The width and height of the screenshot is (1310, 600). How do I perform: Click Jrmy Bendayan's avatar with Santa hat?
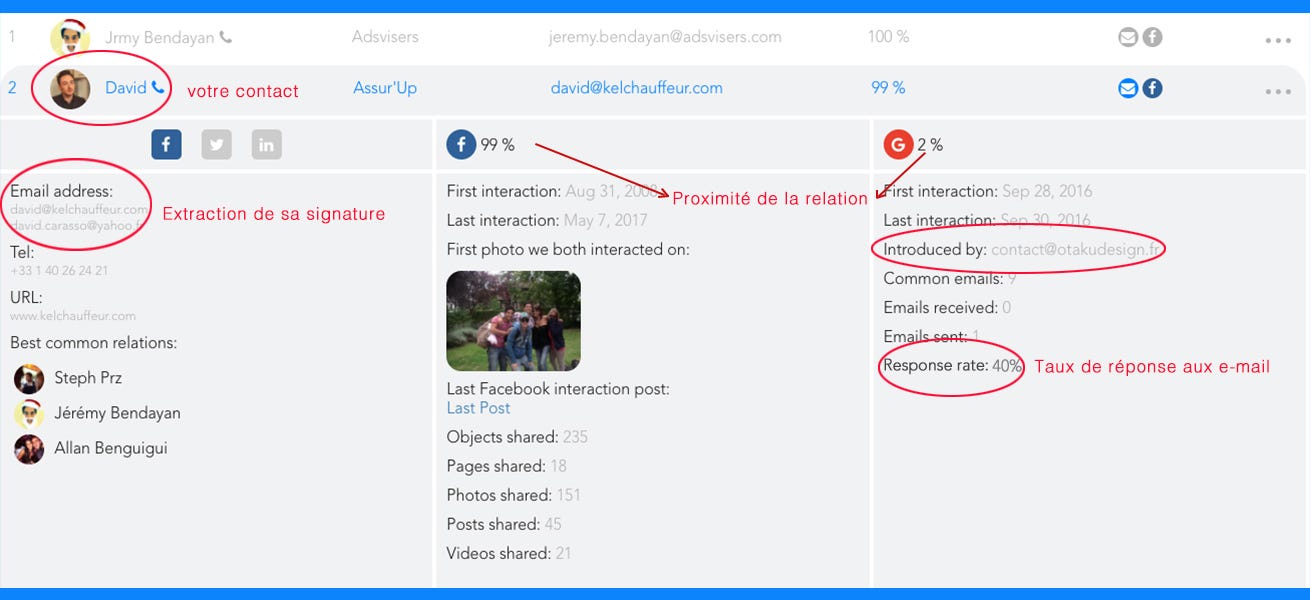(x=70, y=37)
